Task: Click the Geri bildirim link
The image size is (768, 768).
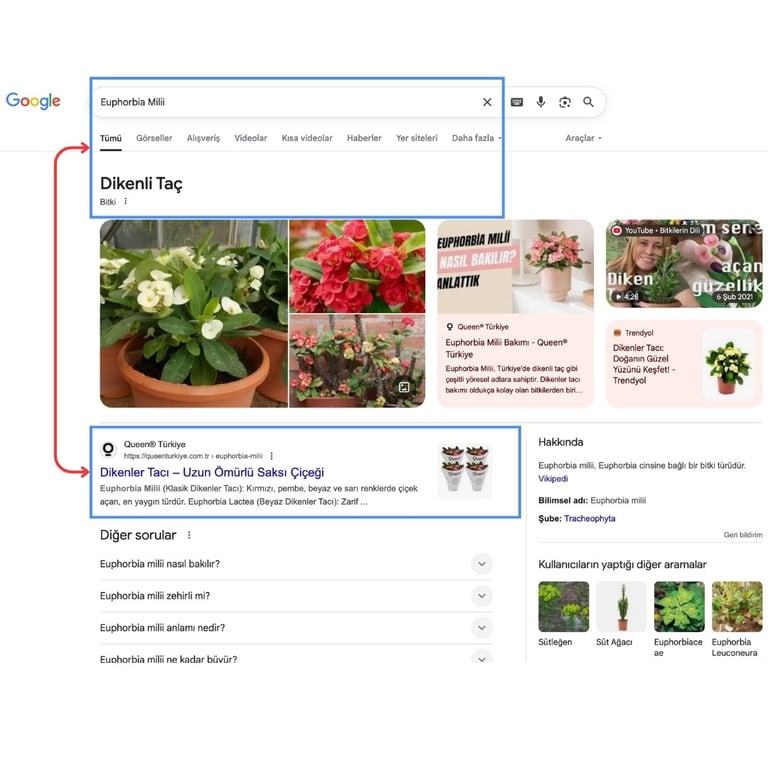Action: [743, 534]
